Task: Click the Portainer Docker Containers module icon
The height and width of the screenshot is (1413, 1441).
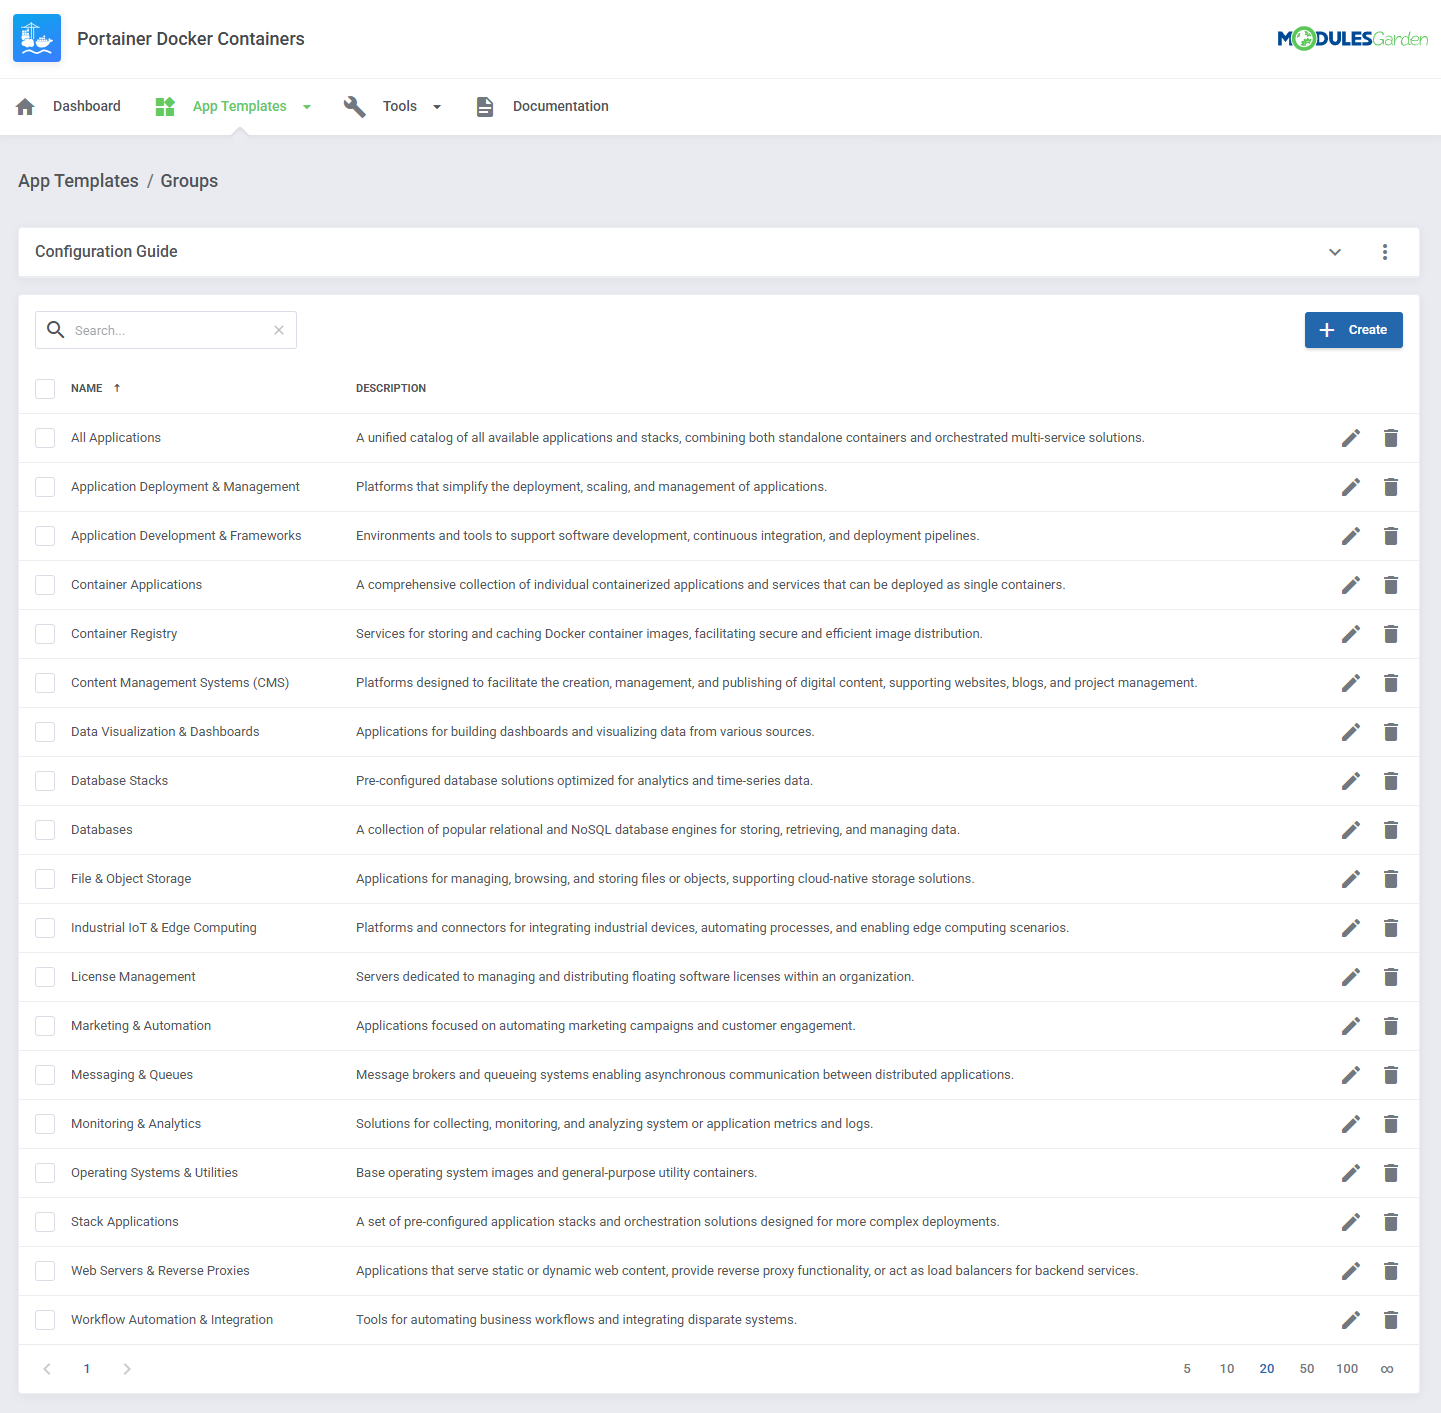Action: [36, 38]
